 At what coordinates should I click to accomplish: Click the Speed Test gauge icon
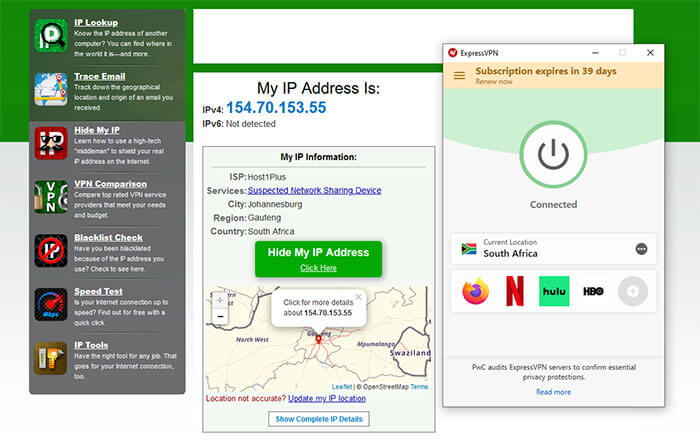tap(51, 304)
